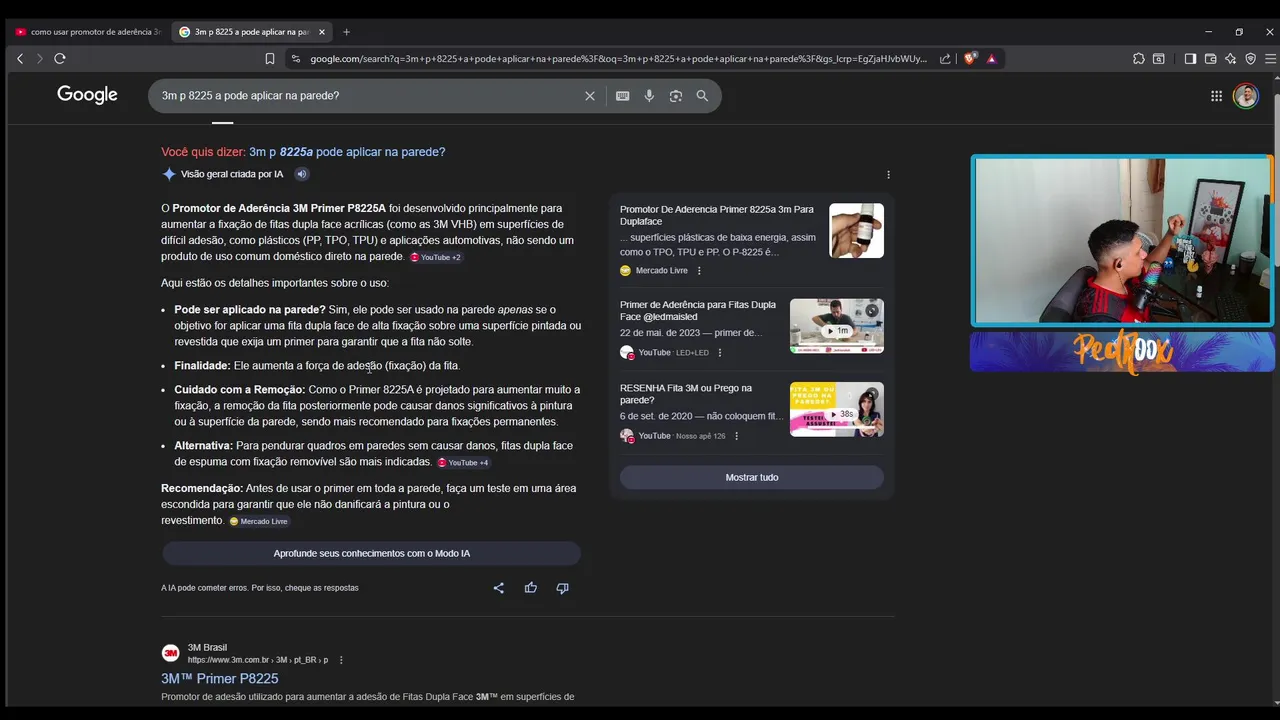Expand the YouTube +4 source chip
This screenshot has width=1280, height=720.
click(462, 463)
